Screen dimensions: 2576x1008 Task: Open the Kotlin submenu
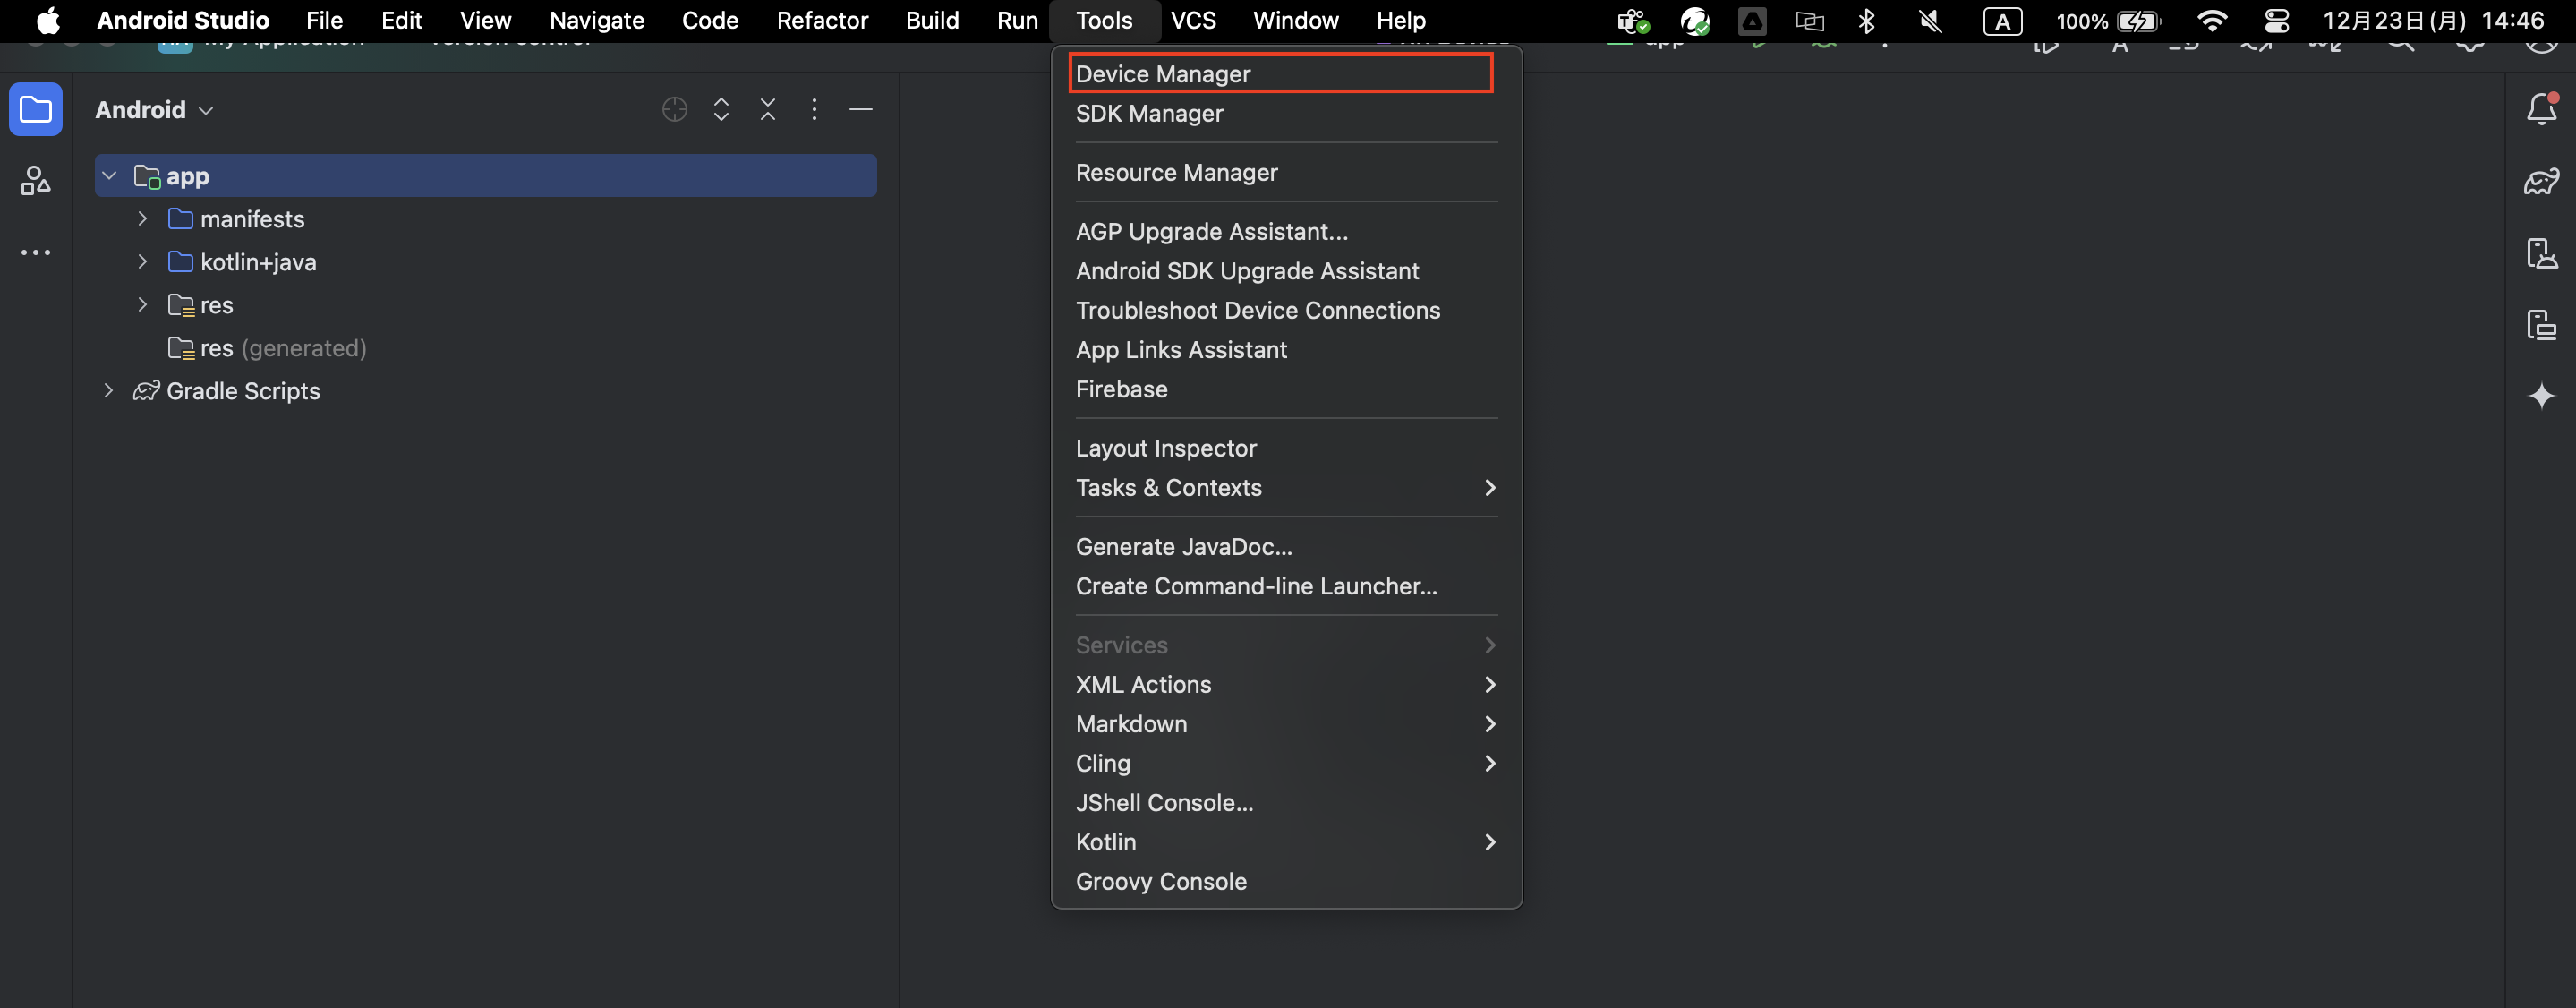[x=1286, y=842]
